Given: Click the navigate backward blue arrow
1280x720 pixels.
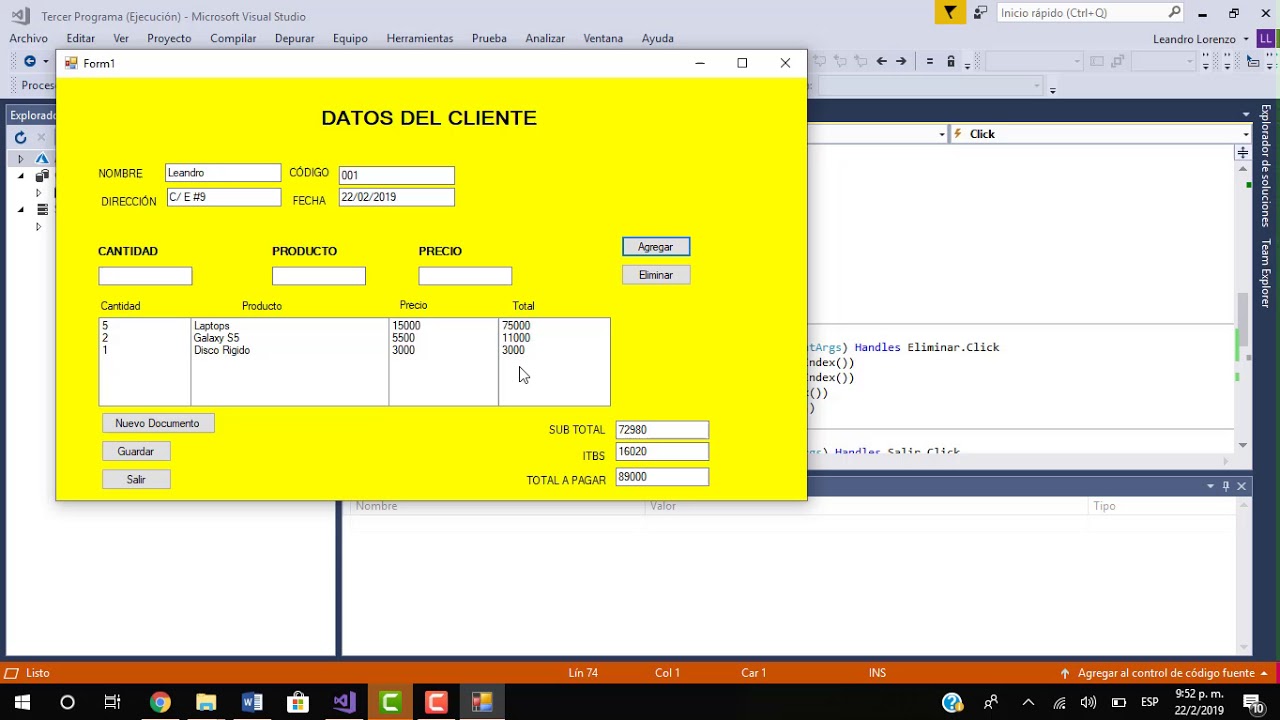Looking at the screenshot, I should coord(30,61).
